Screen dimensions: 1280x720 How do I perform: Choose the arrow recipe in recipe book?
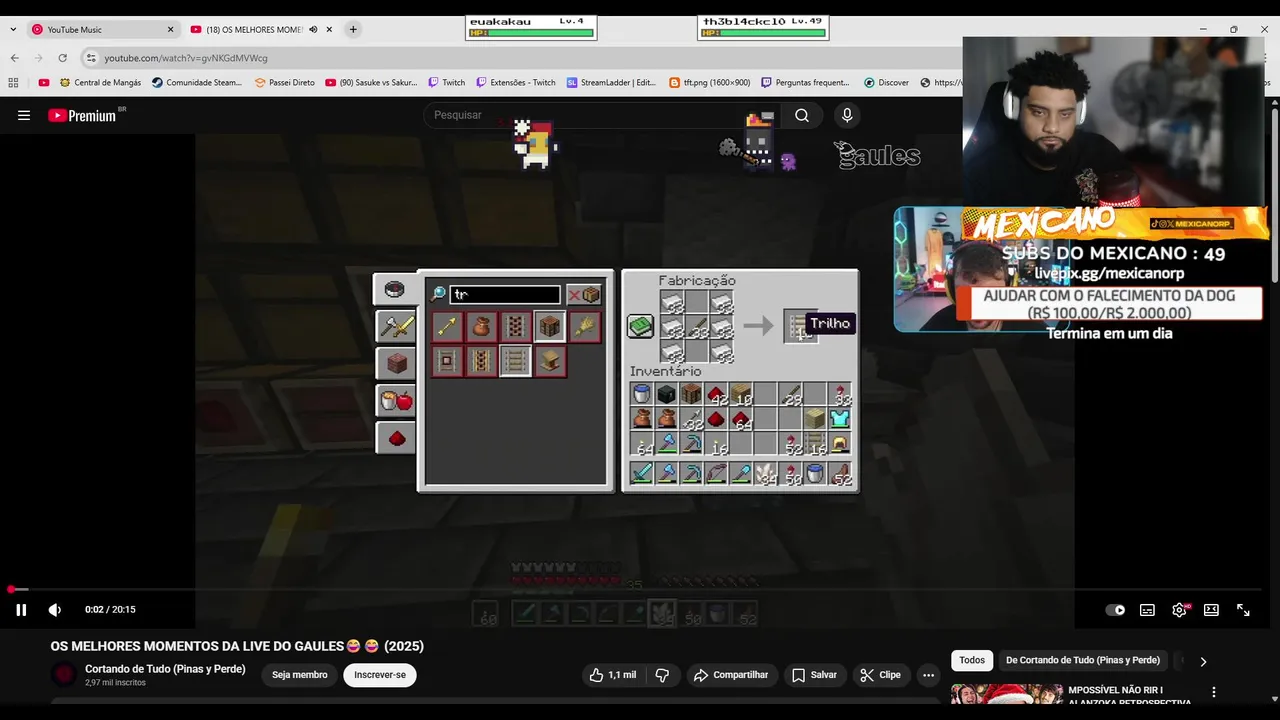[447, 326]
